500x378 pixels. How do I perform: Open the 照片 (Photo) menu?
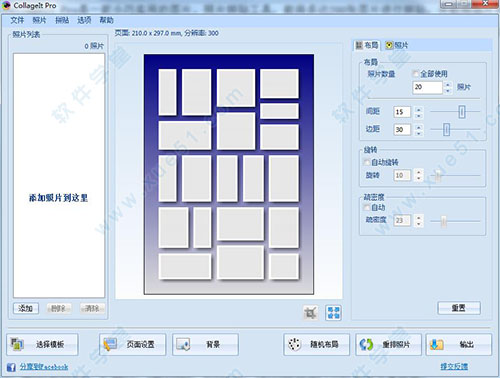39,20
